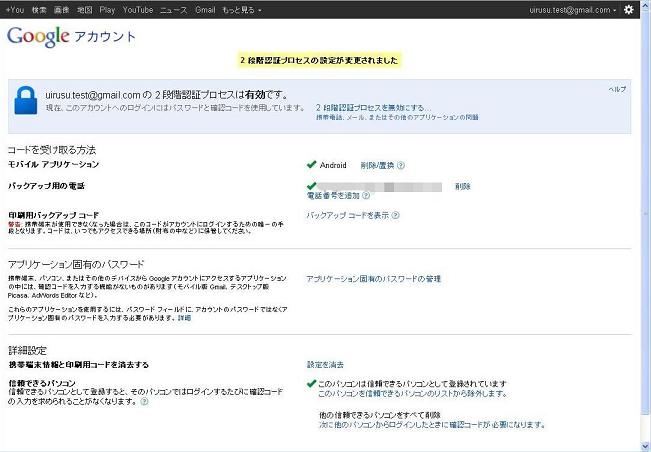
Task: Click the 印刷用バックアップ コード label
Action: (54, 215)
